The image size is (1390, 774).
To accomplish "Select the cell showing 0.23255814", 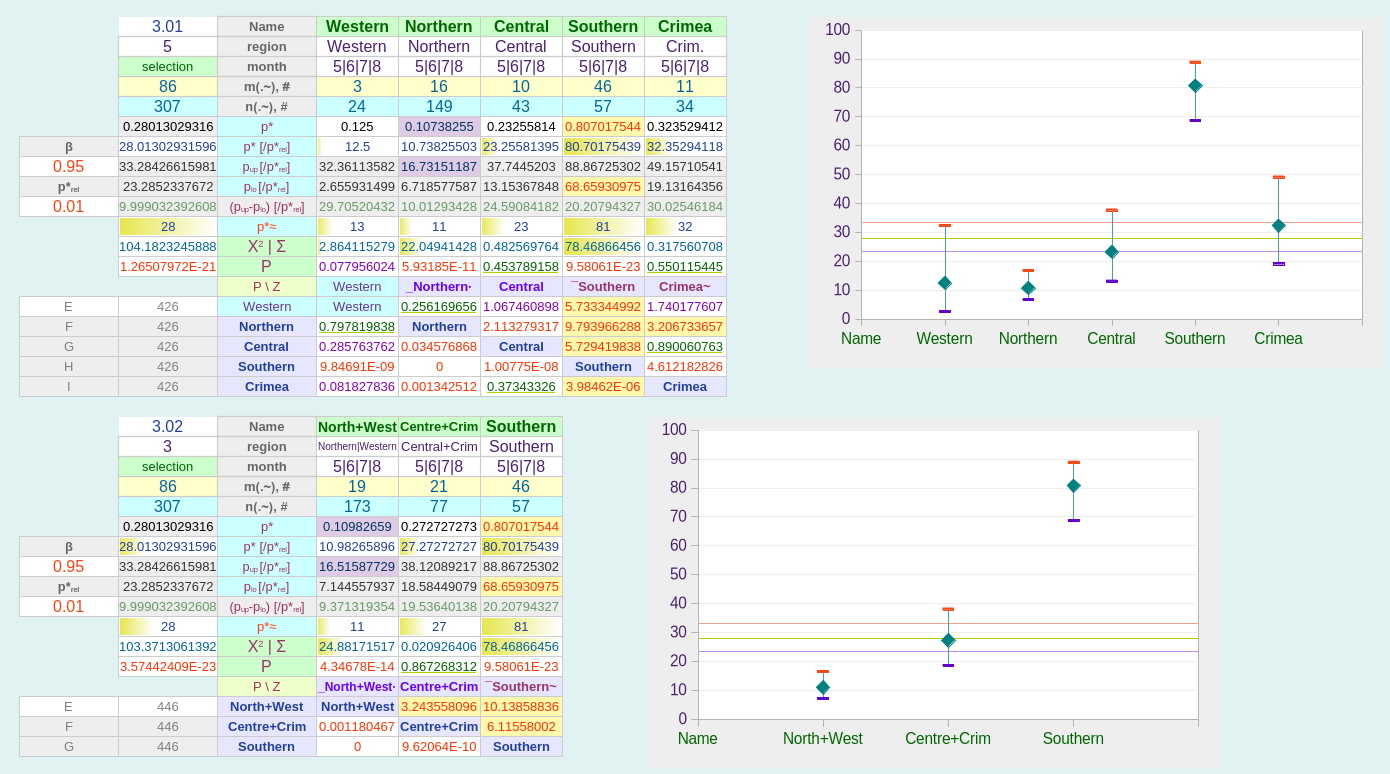I will [521, 127].
